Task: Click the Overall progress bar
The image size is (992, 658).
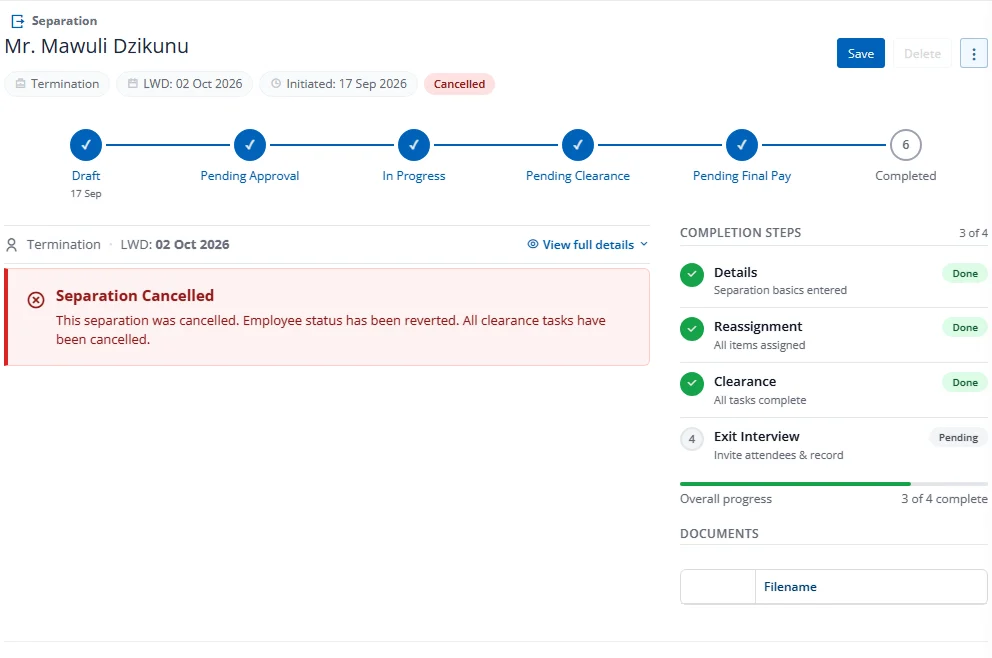Action: (x=833, y=484)
